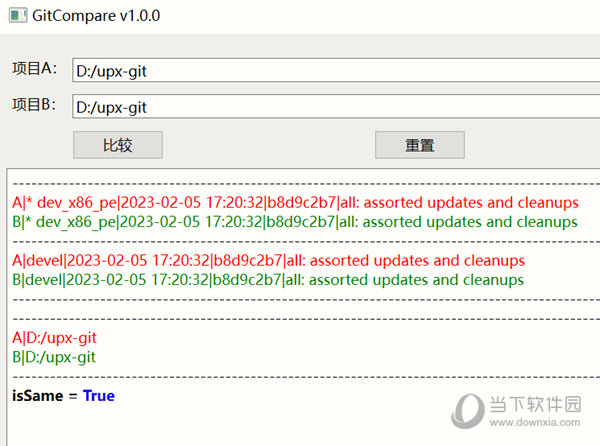Select the green B|* dev_x86_pe result line
Viewport: 600px width, 446px height.
pos(295,222)
